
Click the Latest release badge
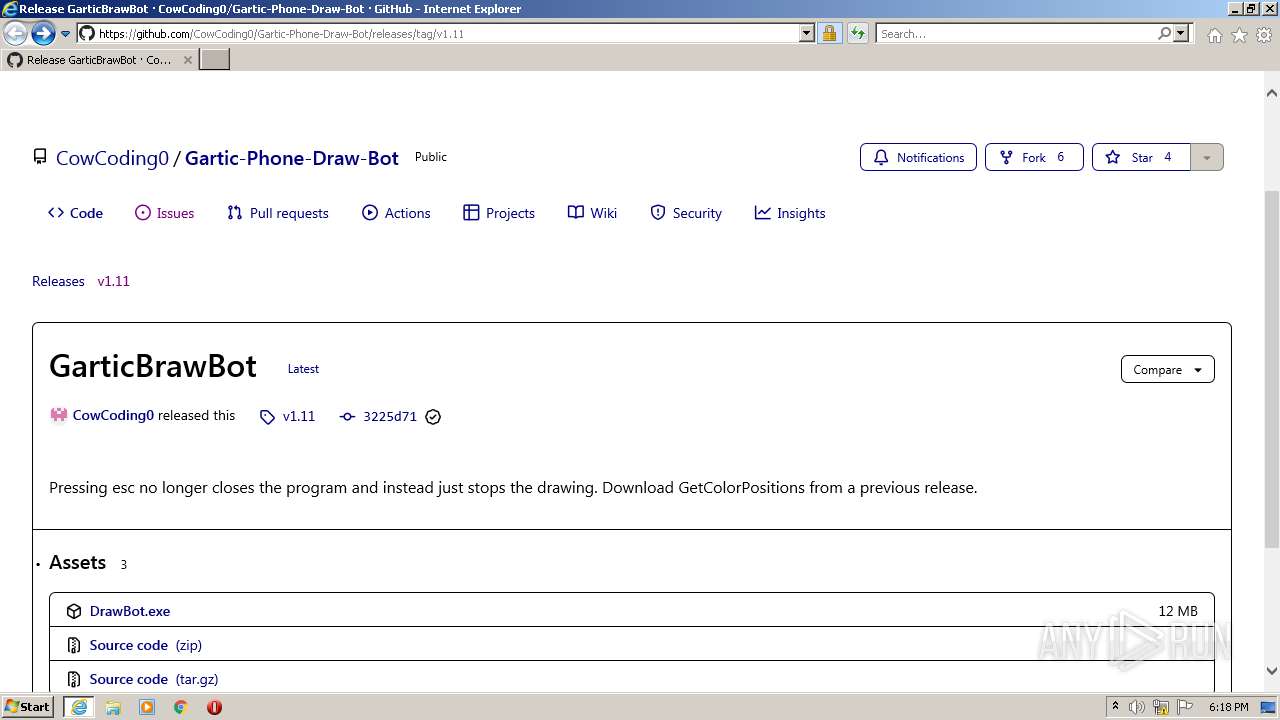[x=303, y=369]
